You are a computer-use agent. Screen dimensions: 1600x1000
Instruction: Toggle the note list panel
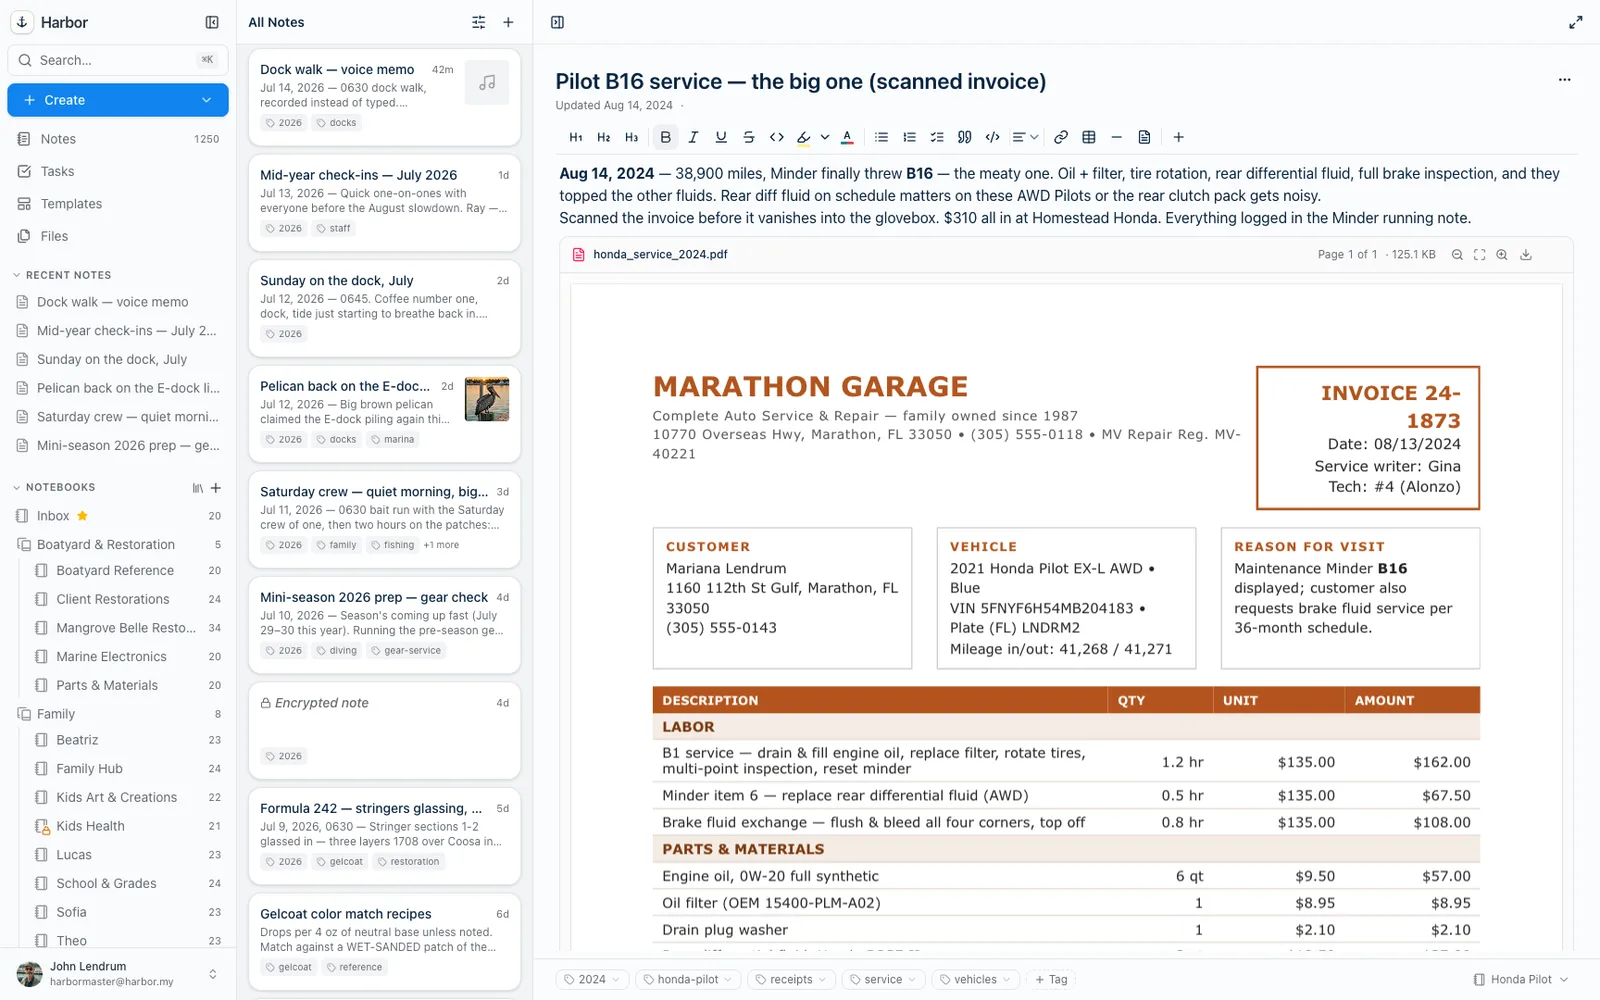[x=558, y=22]
